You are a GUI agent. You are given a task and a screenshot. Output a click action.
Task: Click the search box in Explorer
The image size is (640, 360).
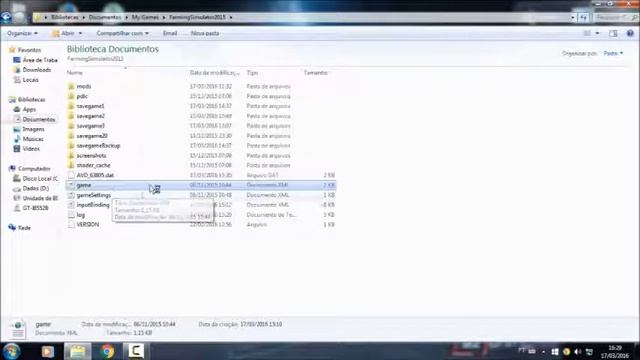click(615, 17)
